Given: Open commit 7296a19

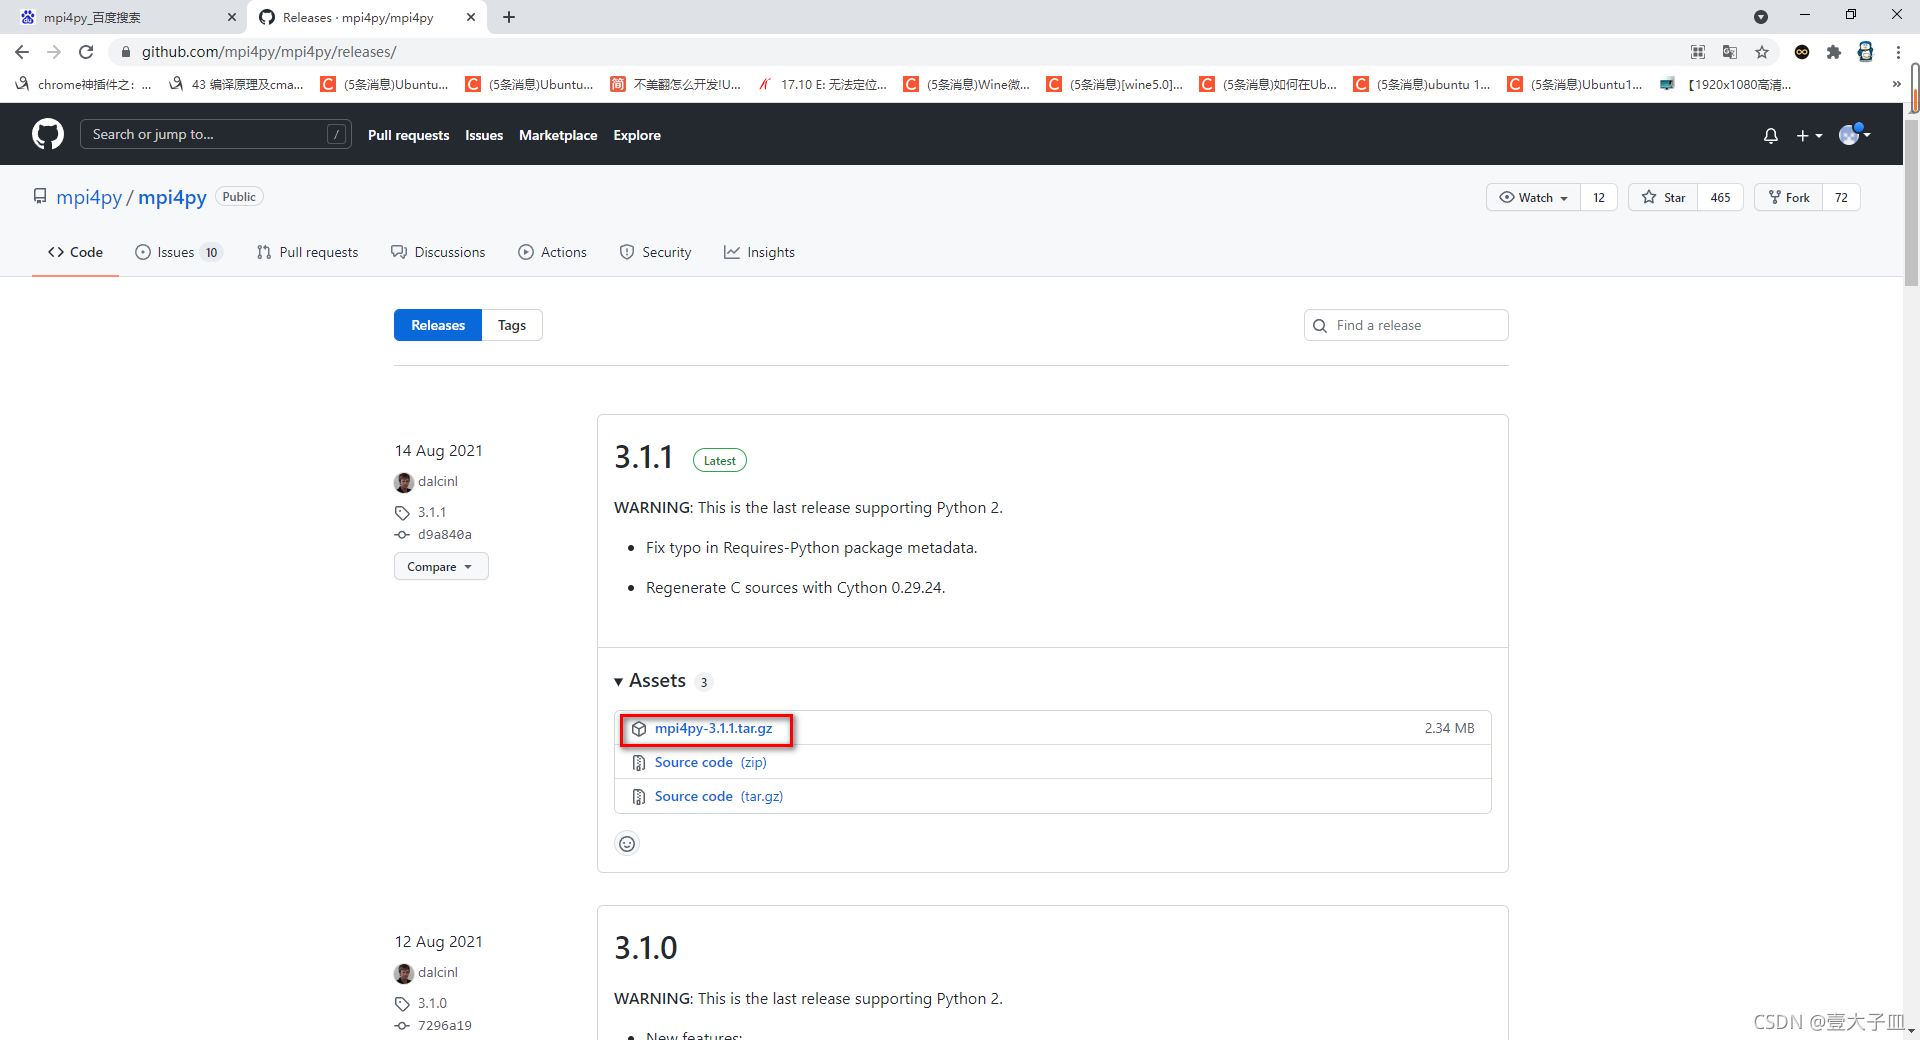Looking at the screenshot, I should click(445, 1026).
